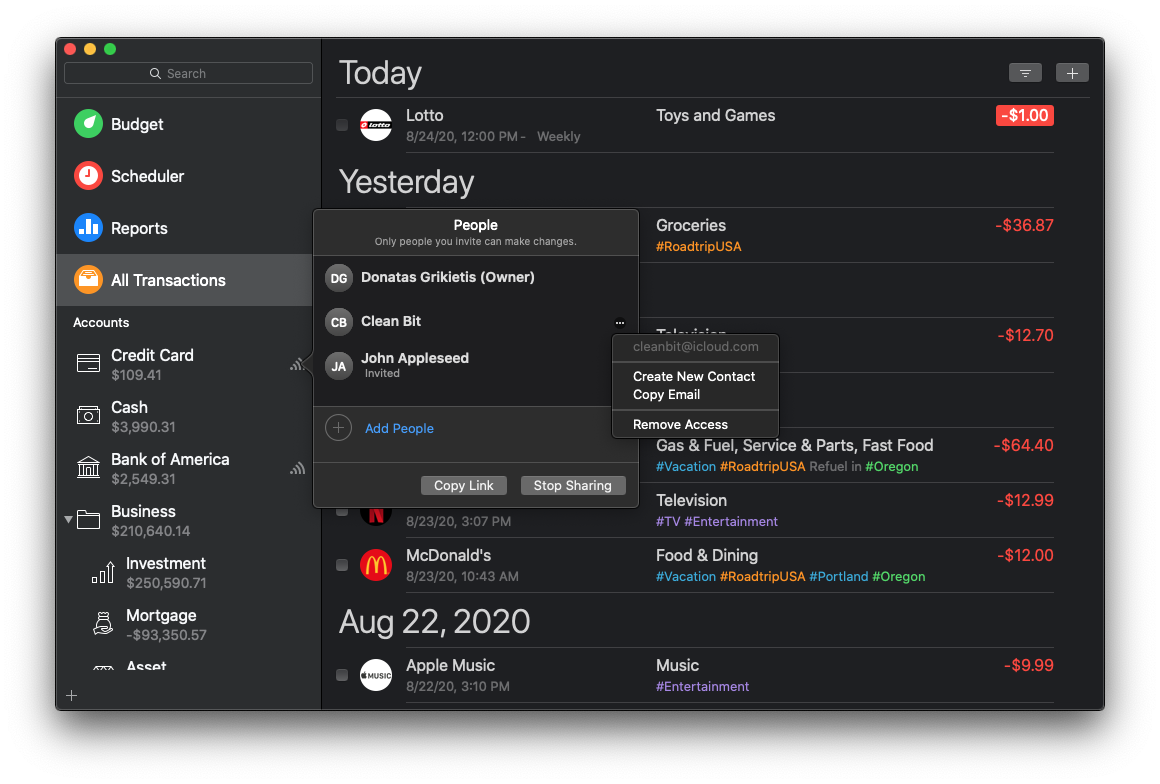1160x784 pixels.
Task: Click inside the Search field
Action: [188, 72]
